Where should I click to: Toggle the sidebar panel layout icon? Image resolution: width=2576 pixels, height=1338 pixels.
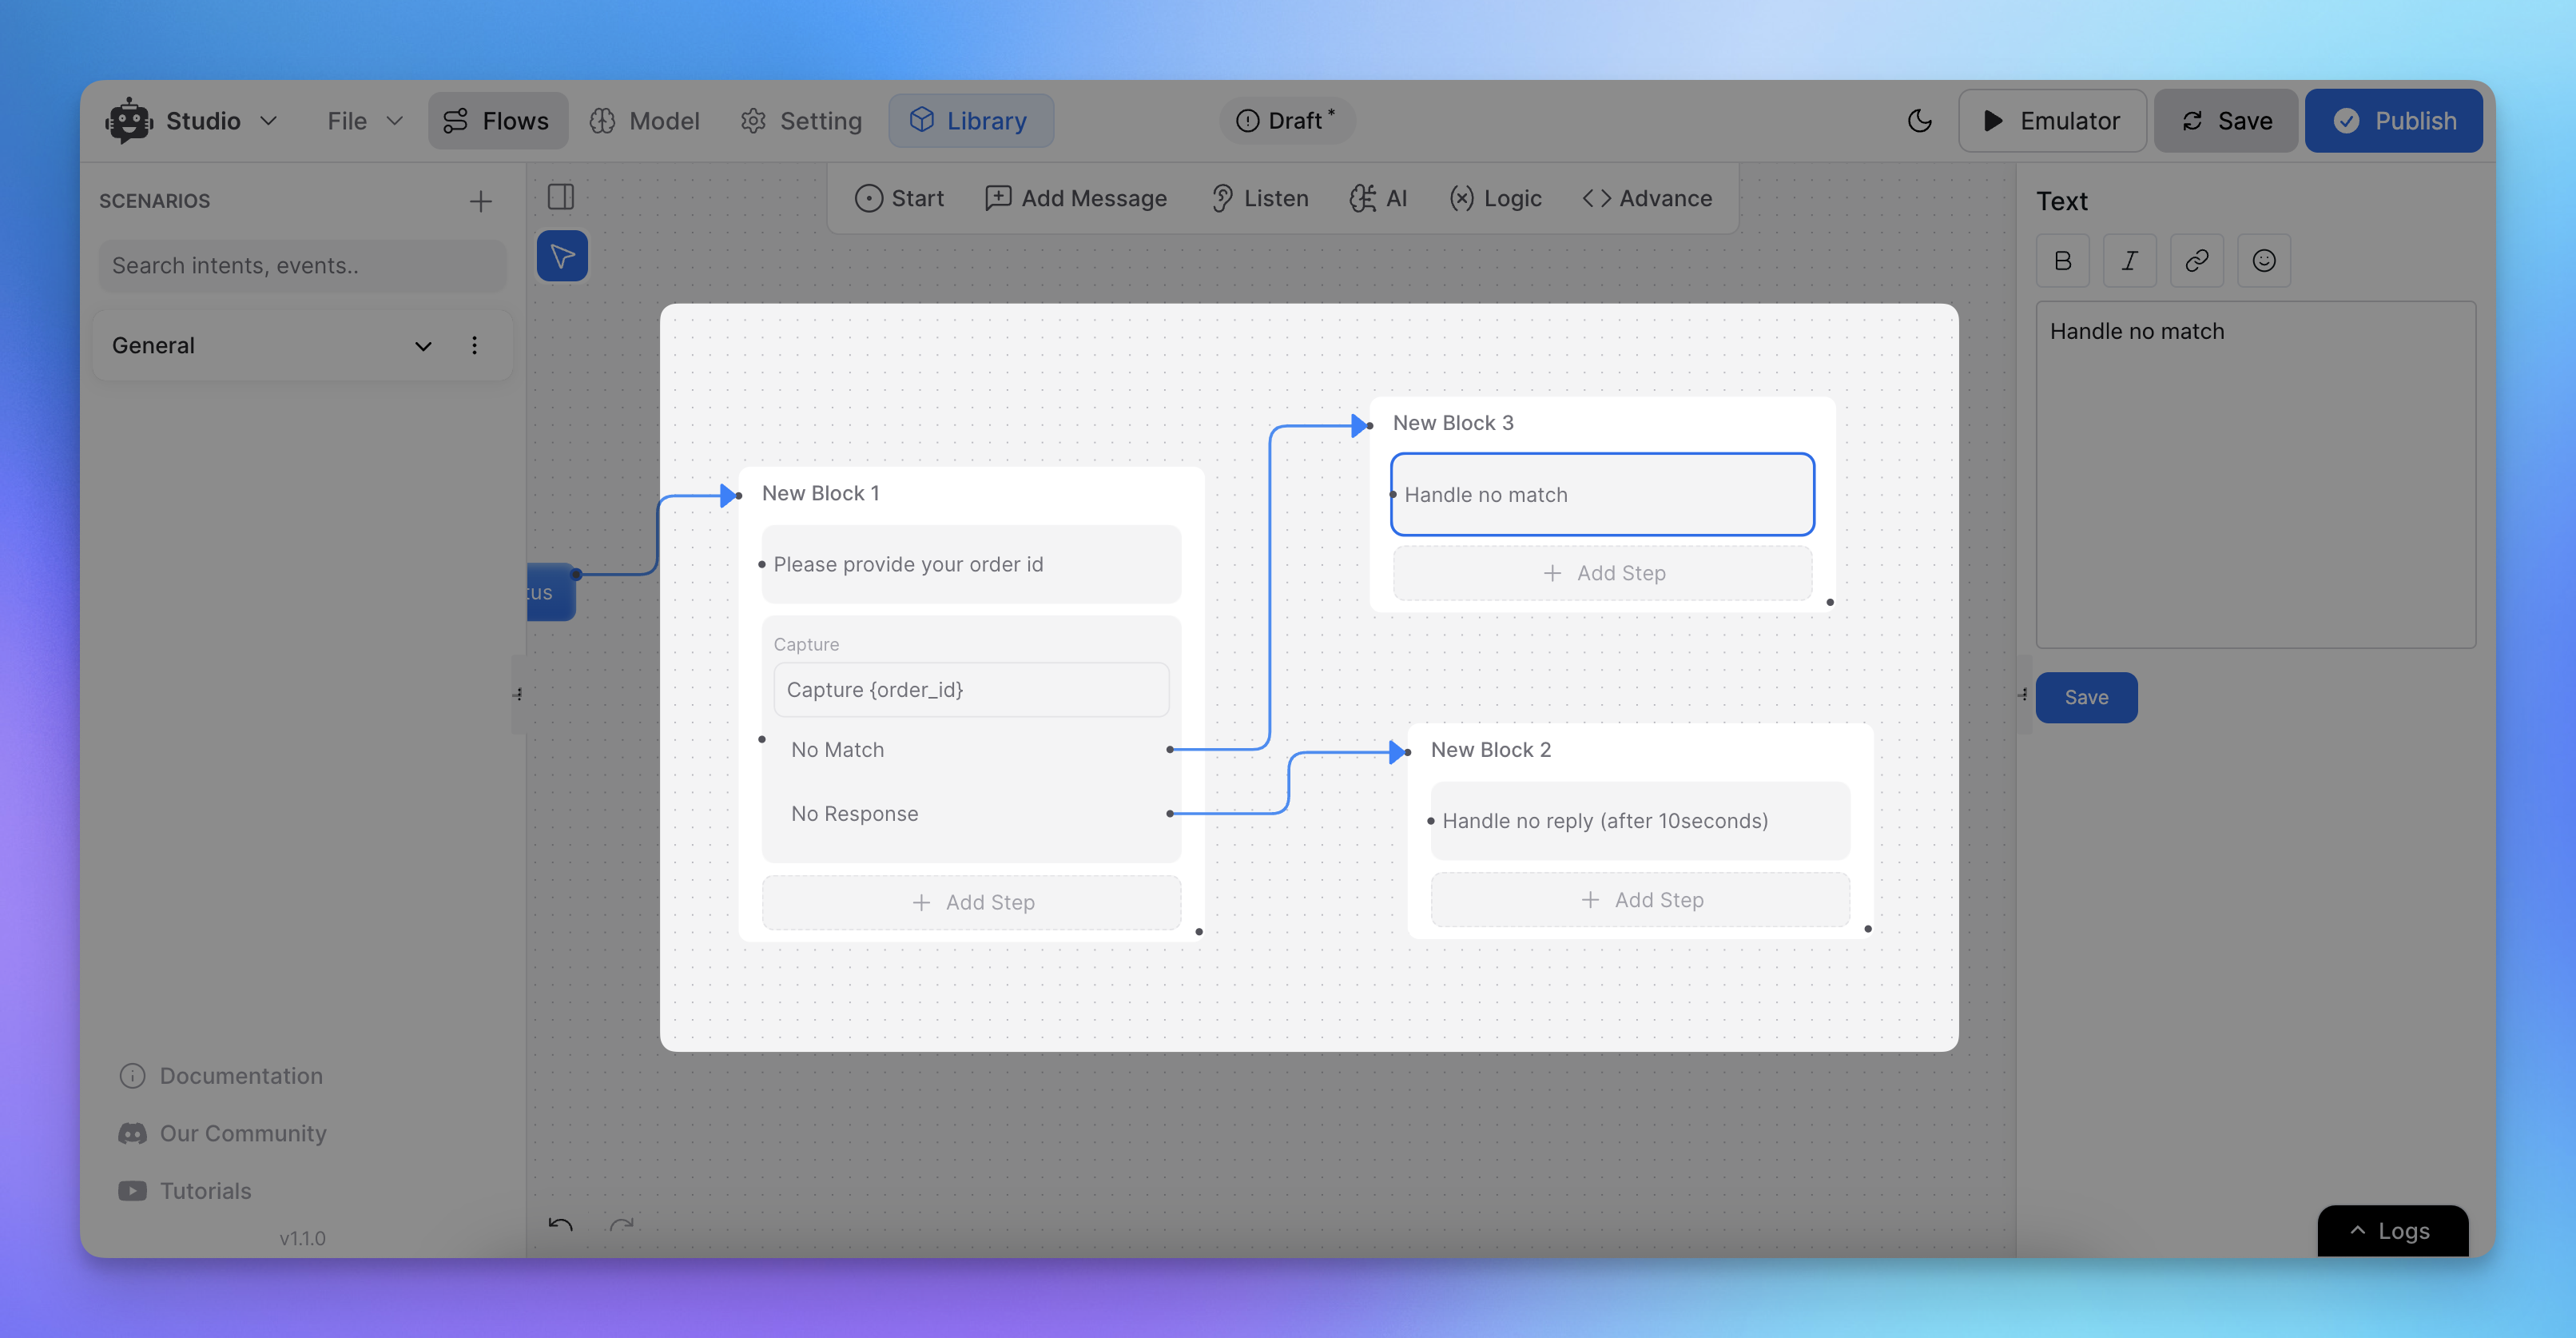coord(561,197)
